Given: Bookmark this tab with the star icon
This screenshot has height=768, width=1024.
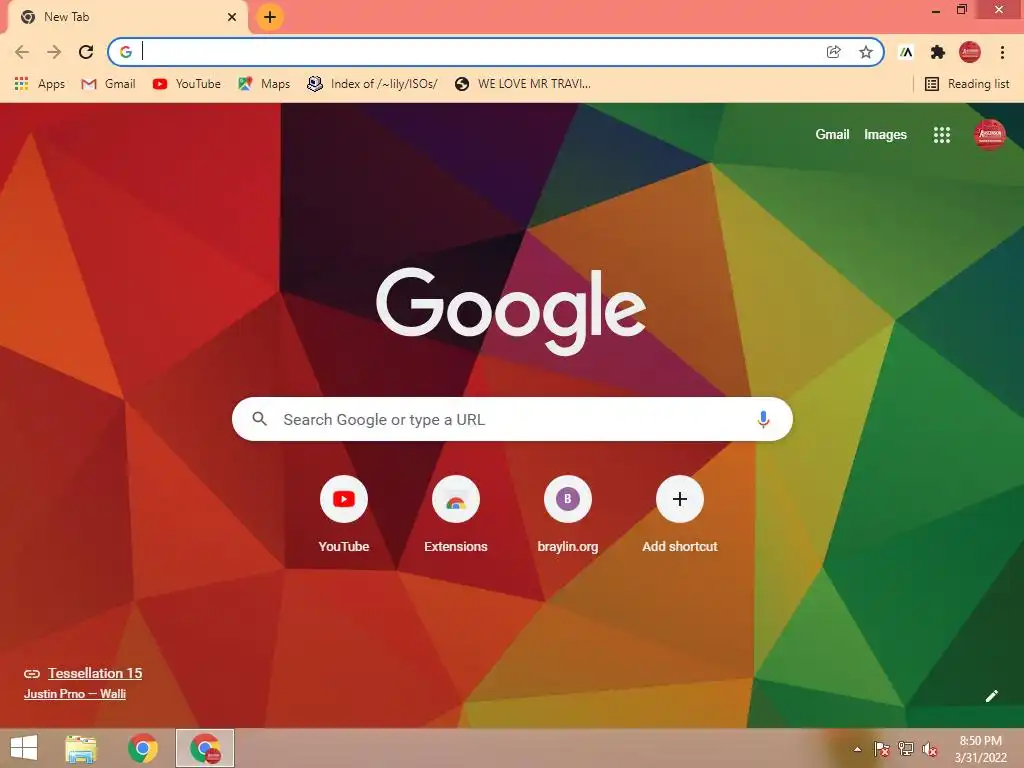Looking at the screenshot, I should (866, 52).
